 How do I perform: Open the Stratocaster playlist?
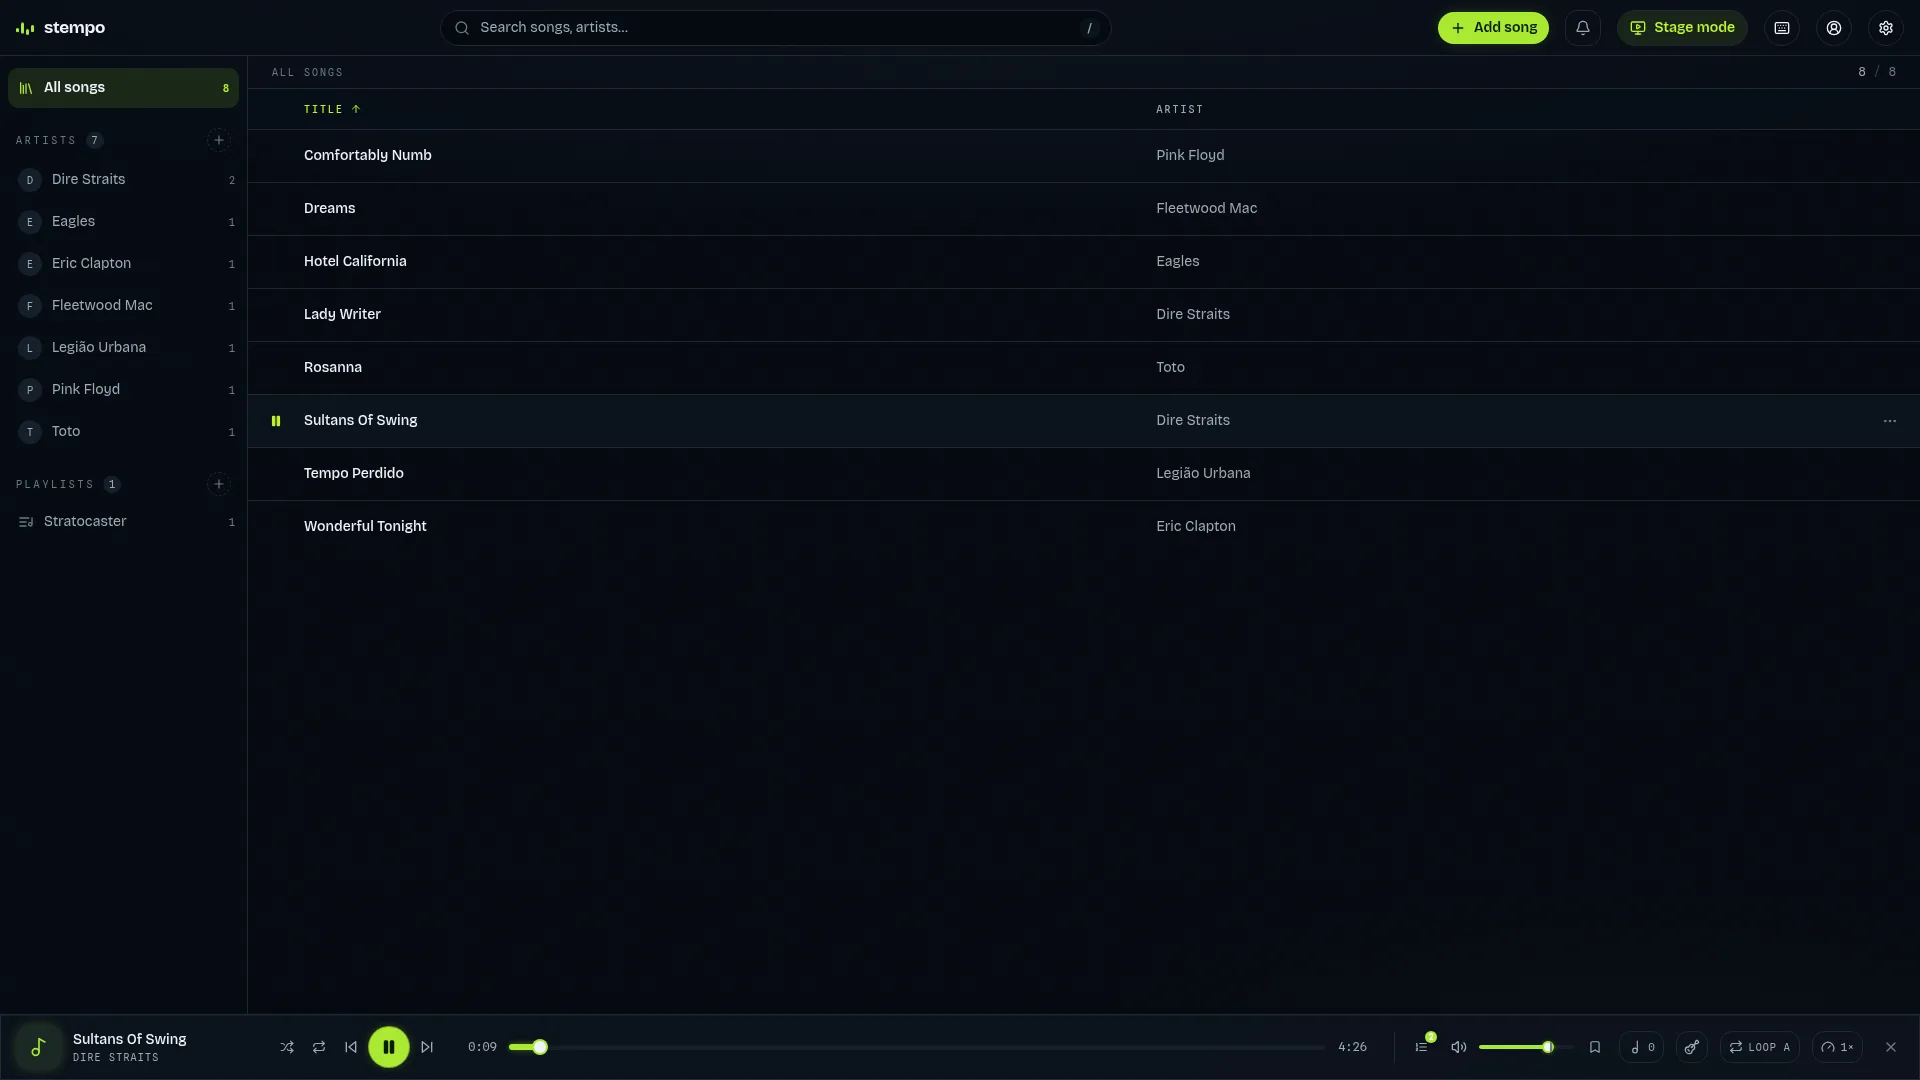pos(124,522)
